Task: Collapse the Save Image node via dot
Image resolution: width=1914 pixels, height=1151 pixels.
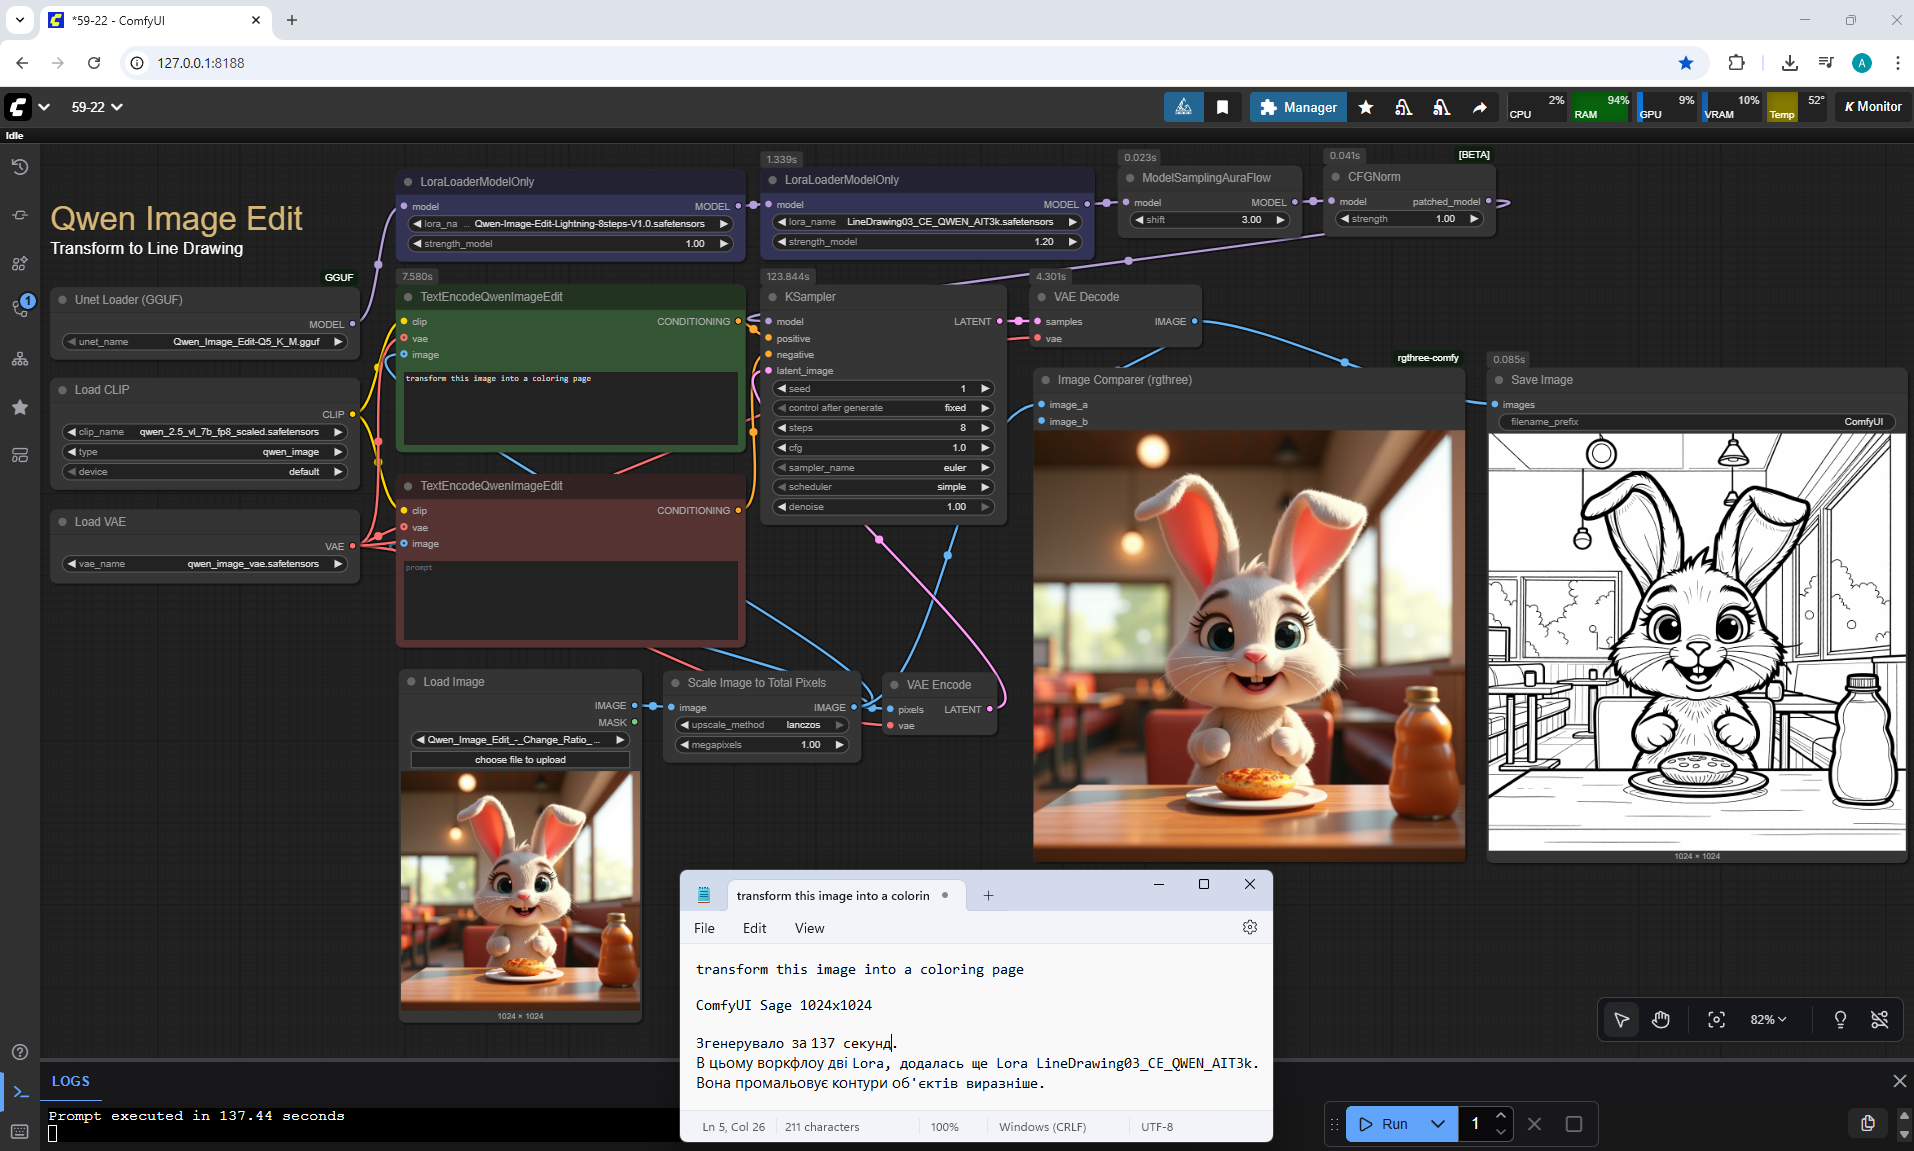Action: (1499, 380)
